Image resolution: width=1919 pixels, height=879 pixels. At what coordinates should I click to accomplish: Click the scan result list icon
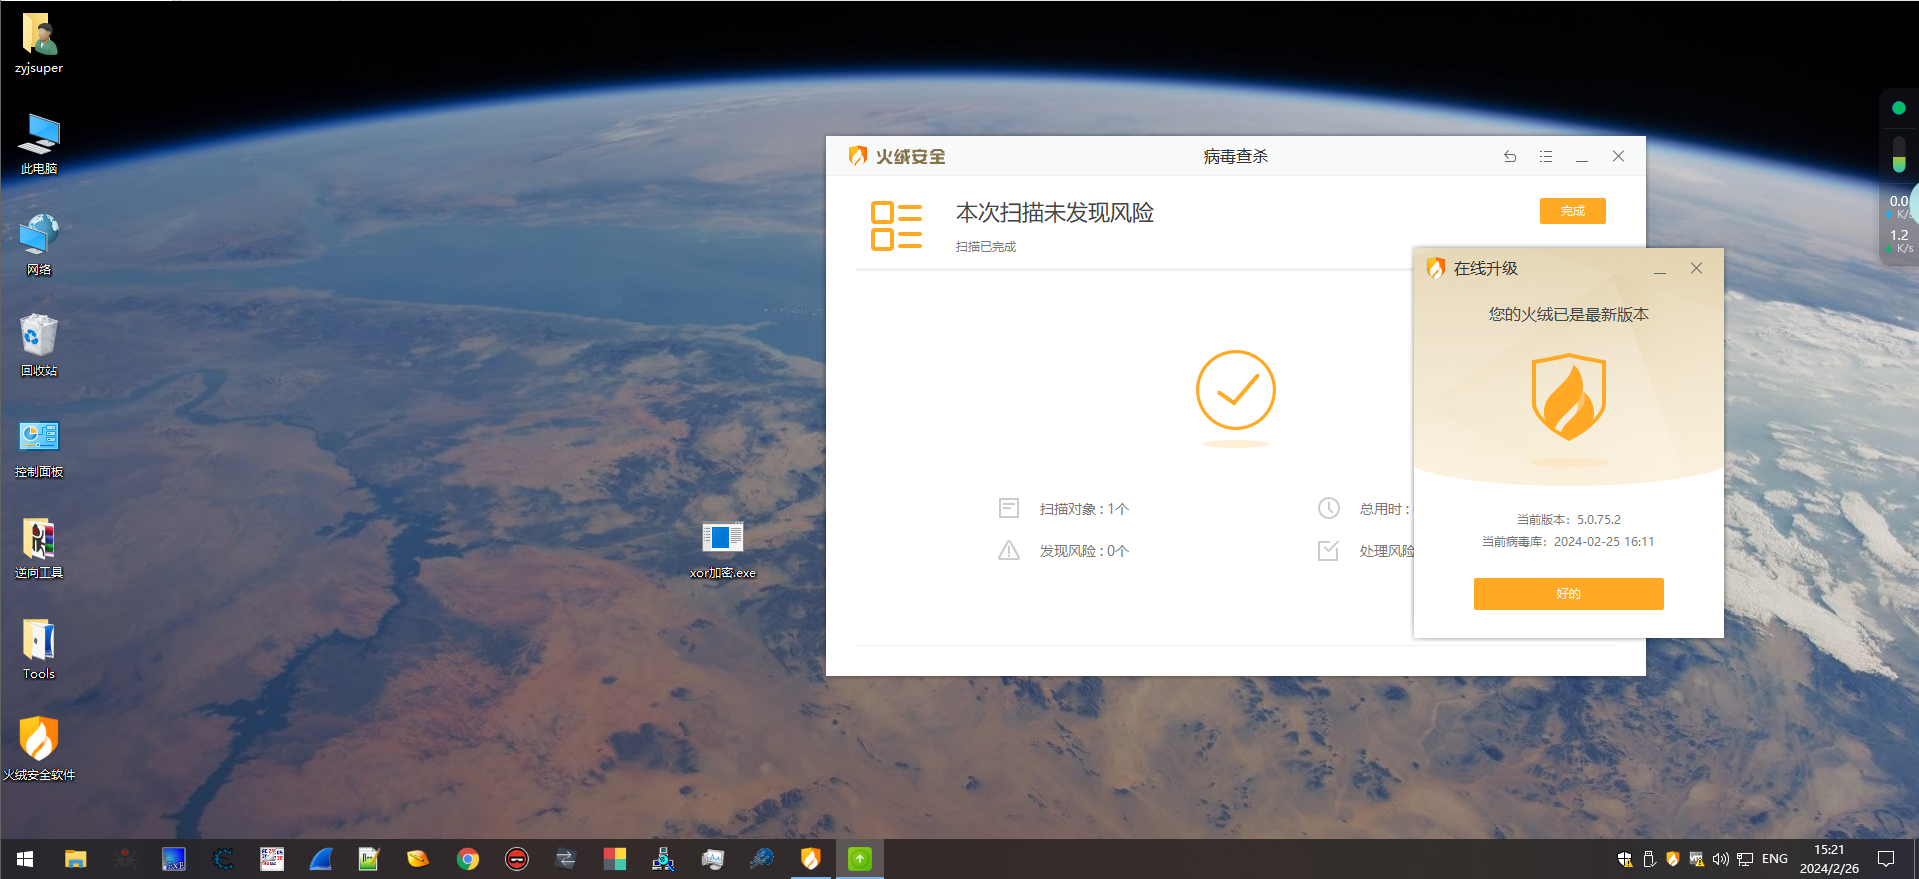[x=896, y=226]
